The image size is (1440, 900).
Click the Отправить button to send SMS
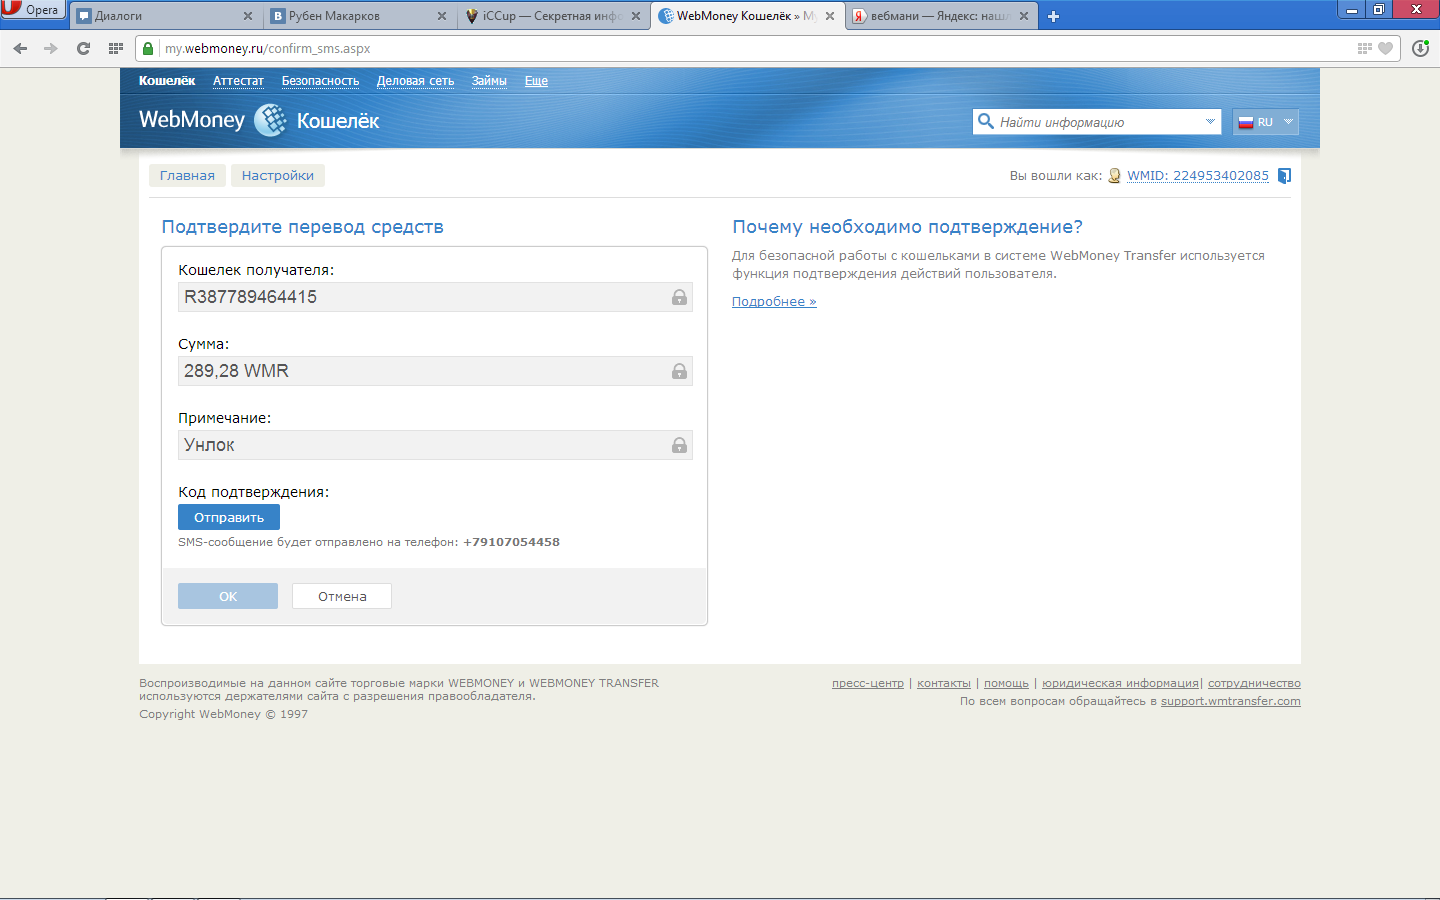point(229,517)
